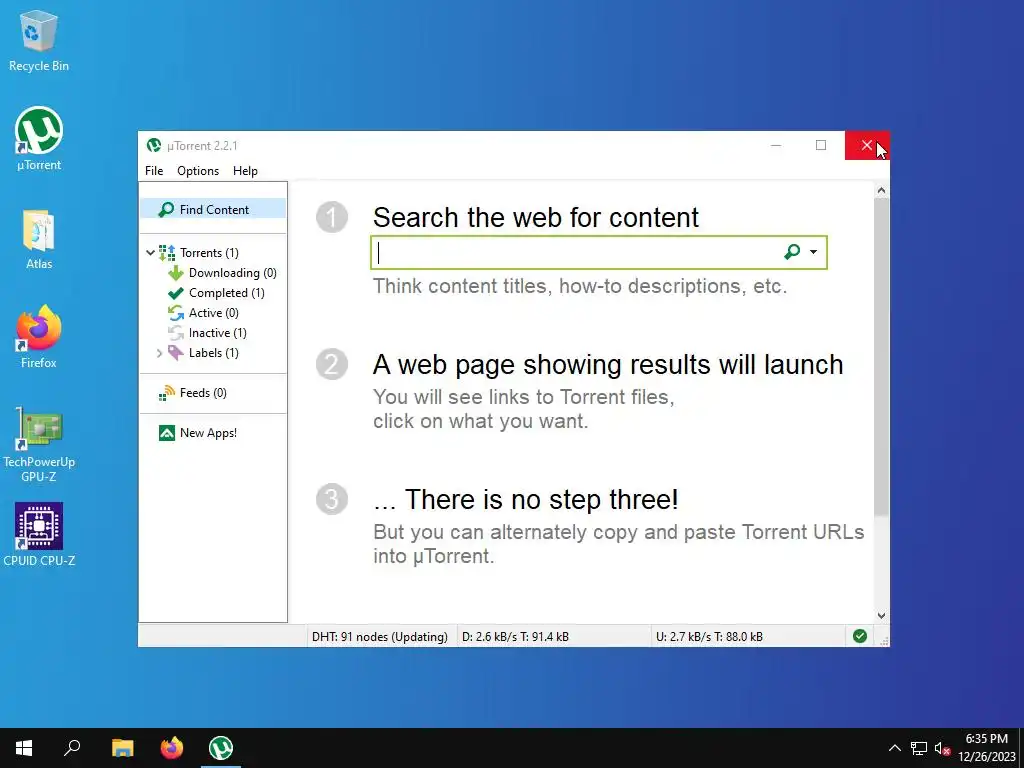Select the CPUID CPU-Z desktop icon
The height and width of the screenshot is (768, 1024).
pos(39,534)
